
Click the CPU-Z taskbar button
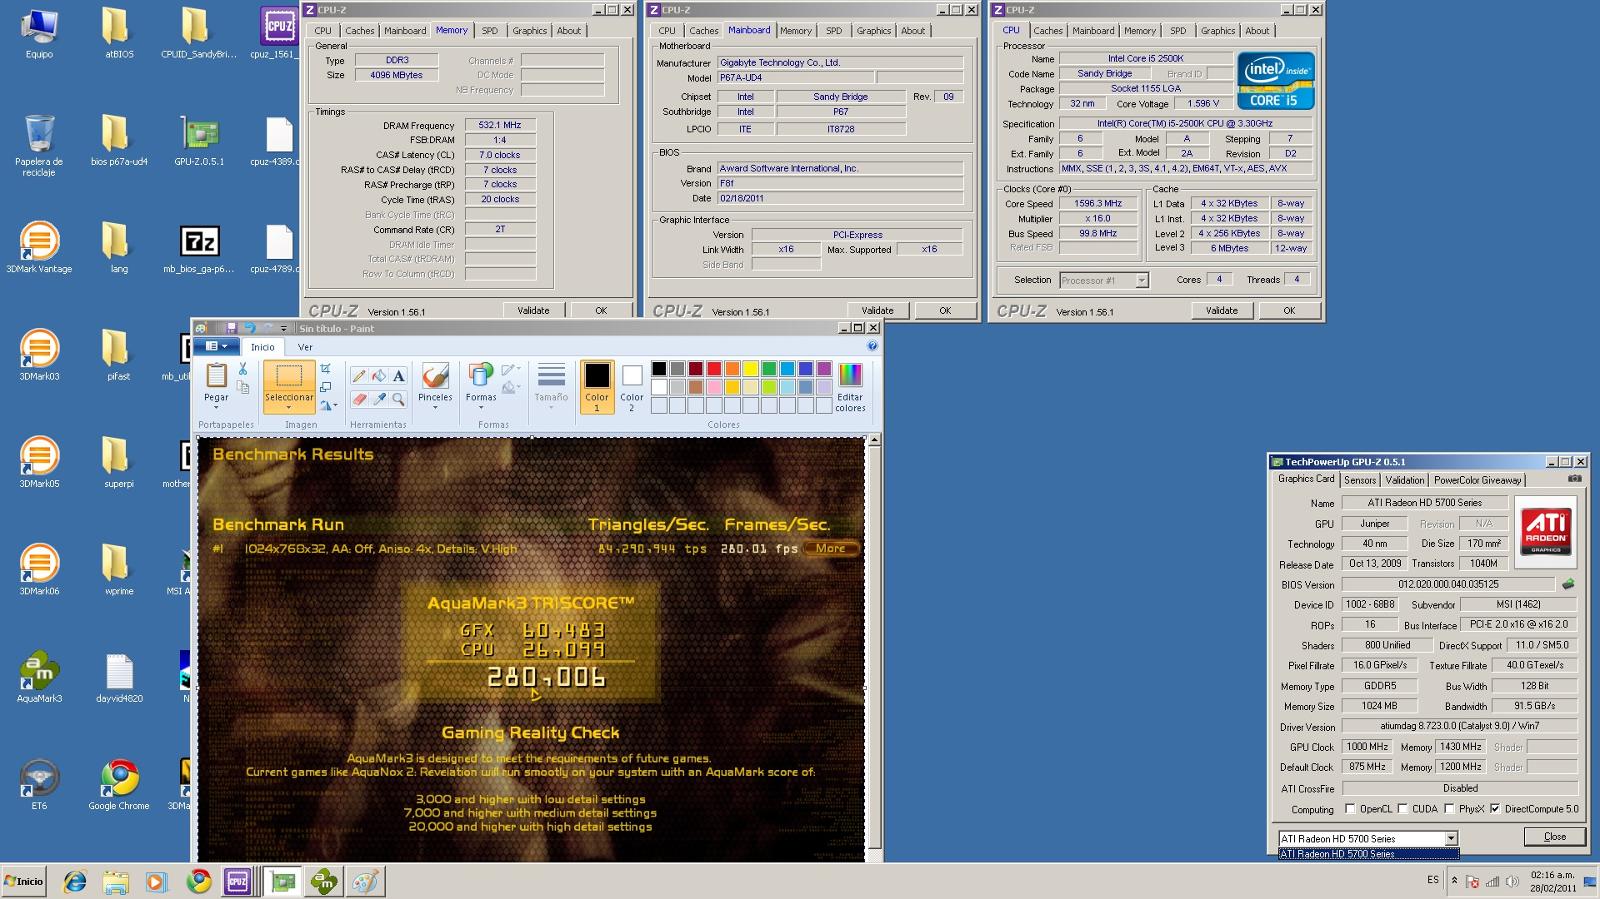pos(238,881)
